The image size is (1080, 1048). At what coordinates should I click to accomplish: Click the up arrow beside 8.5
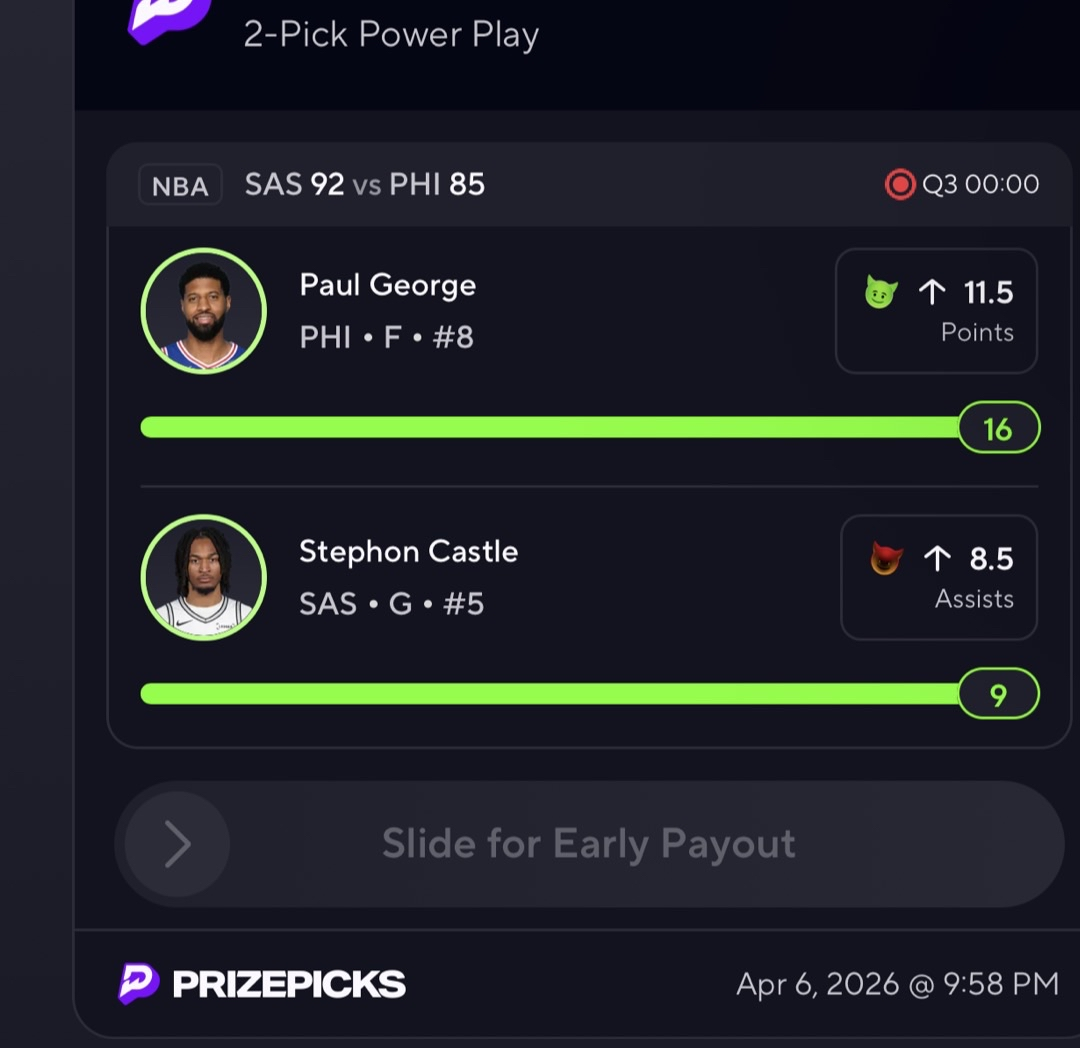[937, 558]
